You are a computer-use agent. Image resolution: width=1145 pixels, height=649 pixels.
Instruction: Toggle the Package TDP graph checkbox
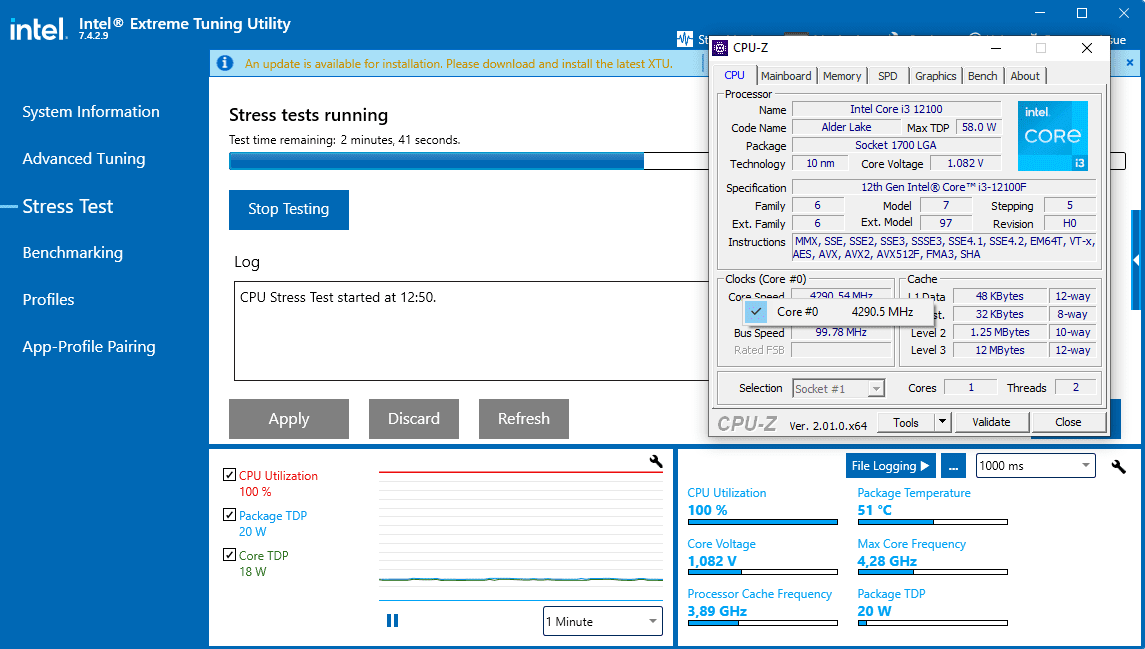coord(229,515)
